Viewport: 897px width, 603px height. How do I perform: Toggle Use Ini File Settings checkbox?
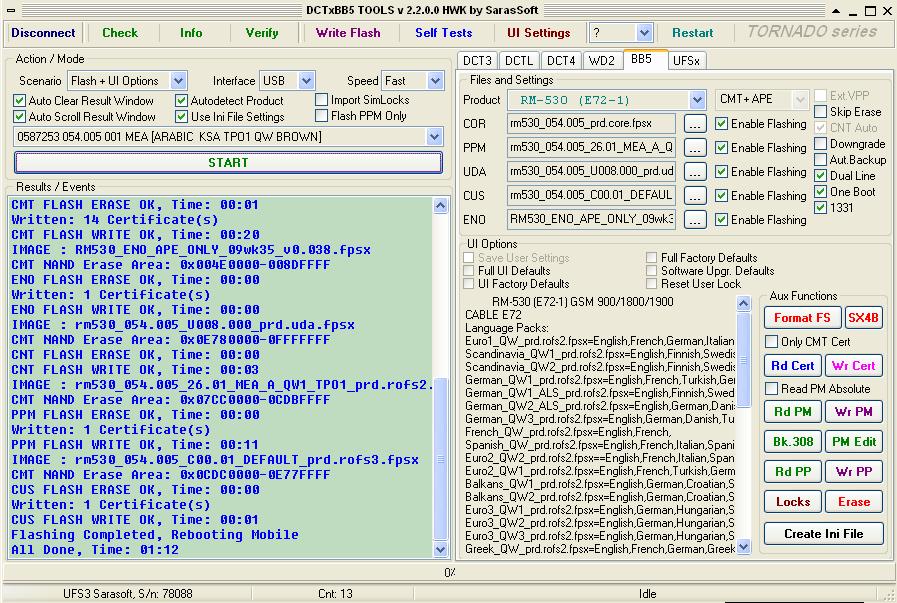pos(181,117)
